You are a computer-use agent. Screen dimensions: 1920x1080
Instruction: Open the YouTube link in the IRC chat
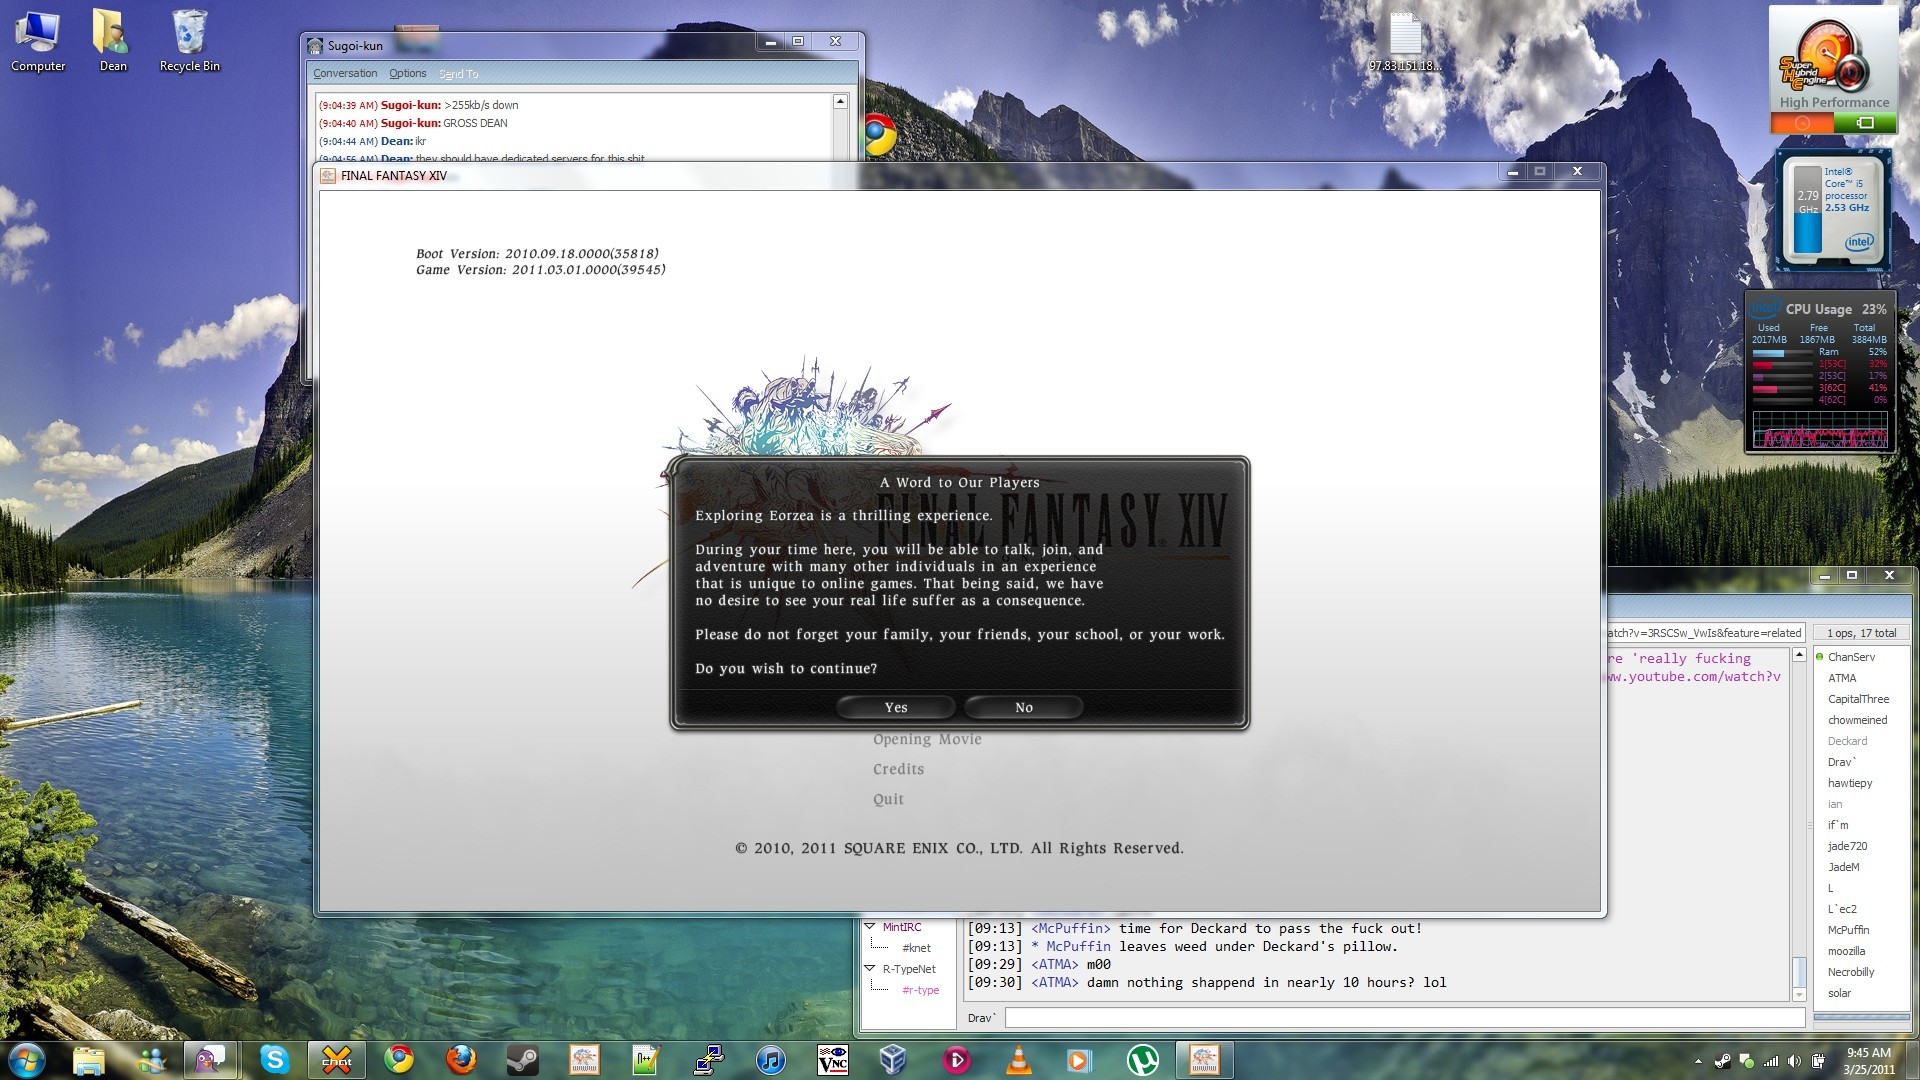(1692, 677)
